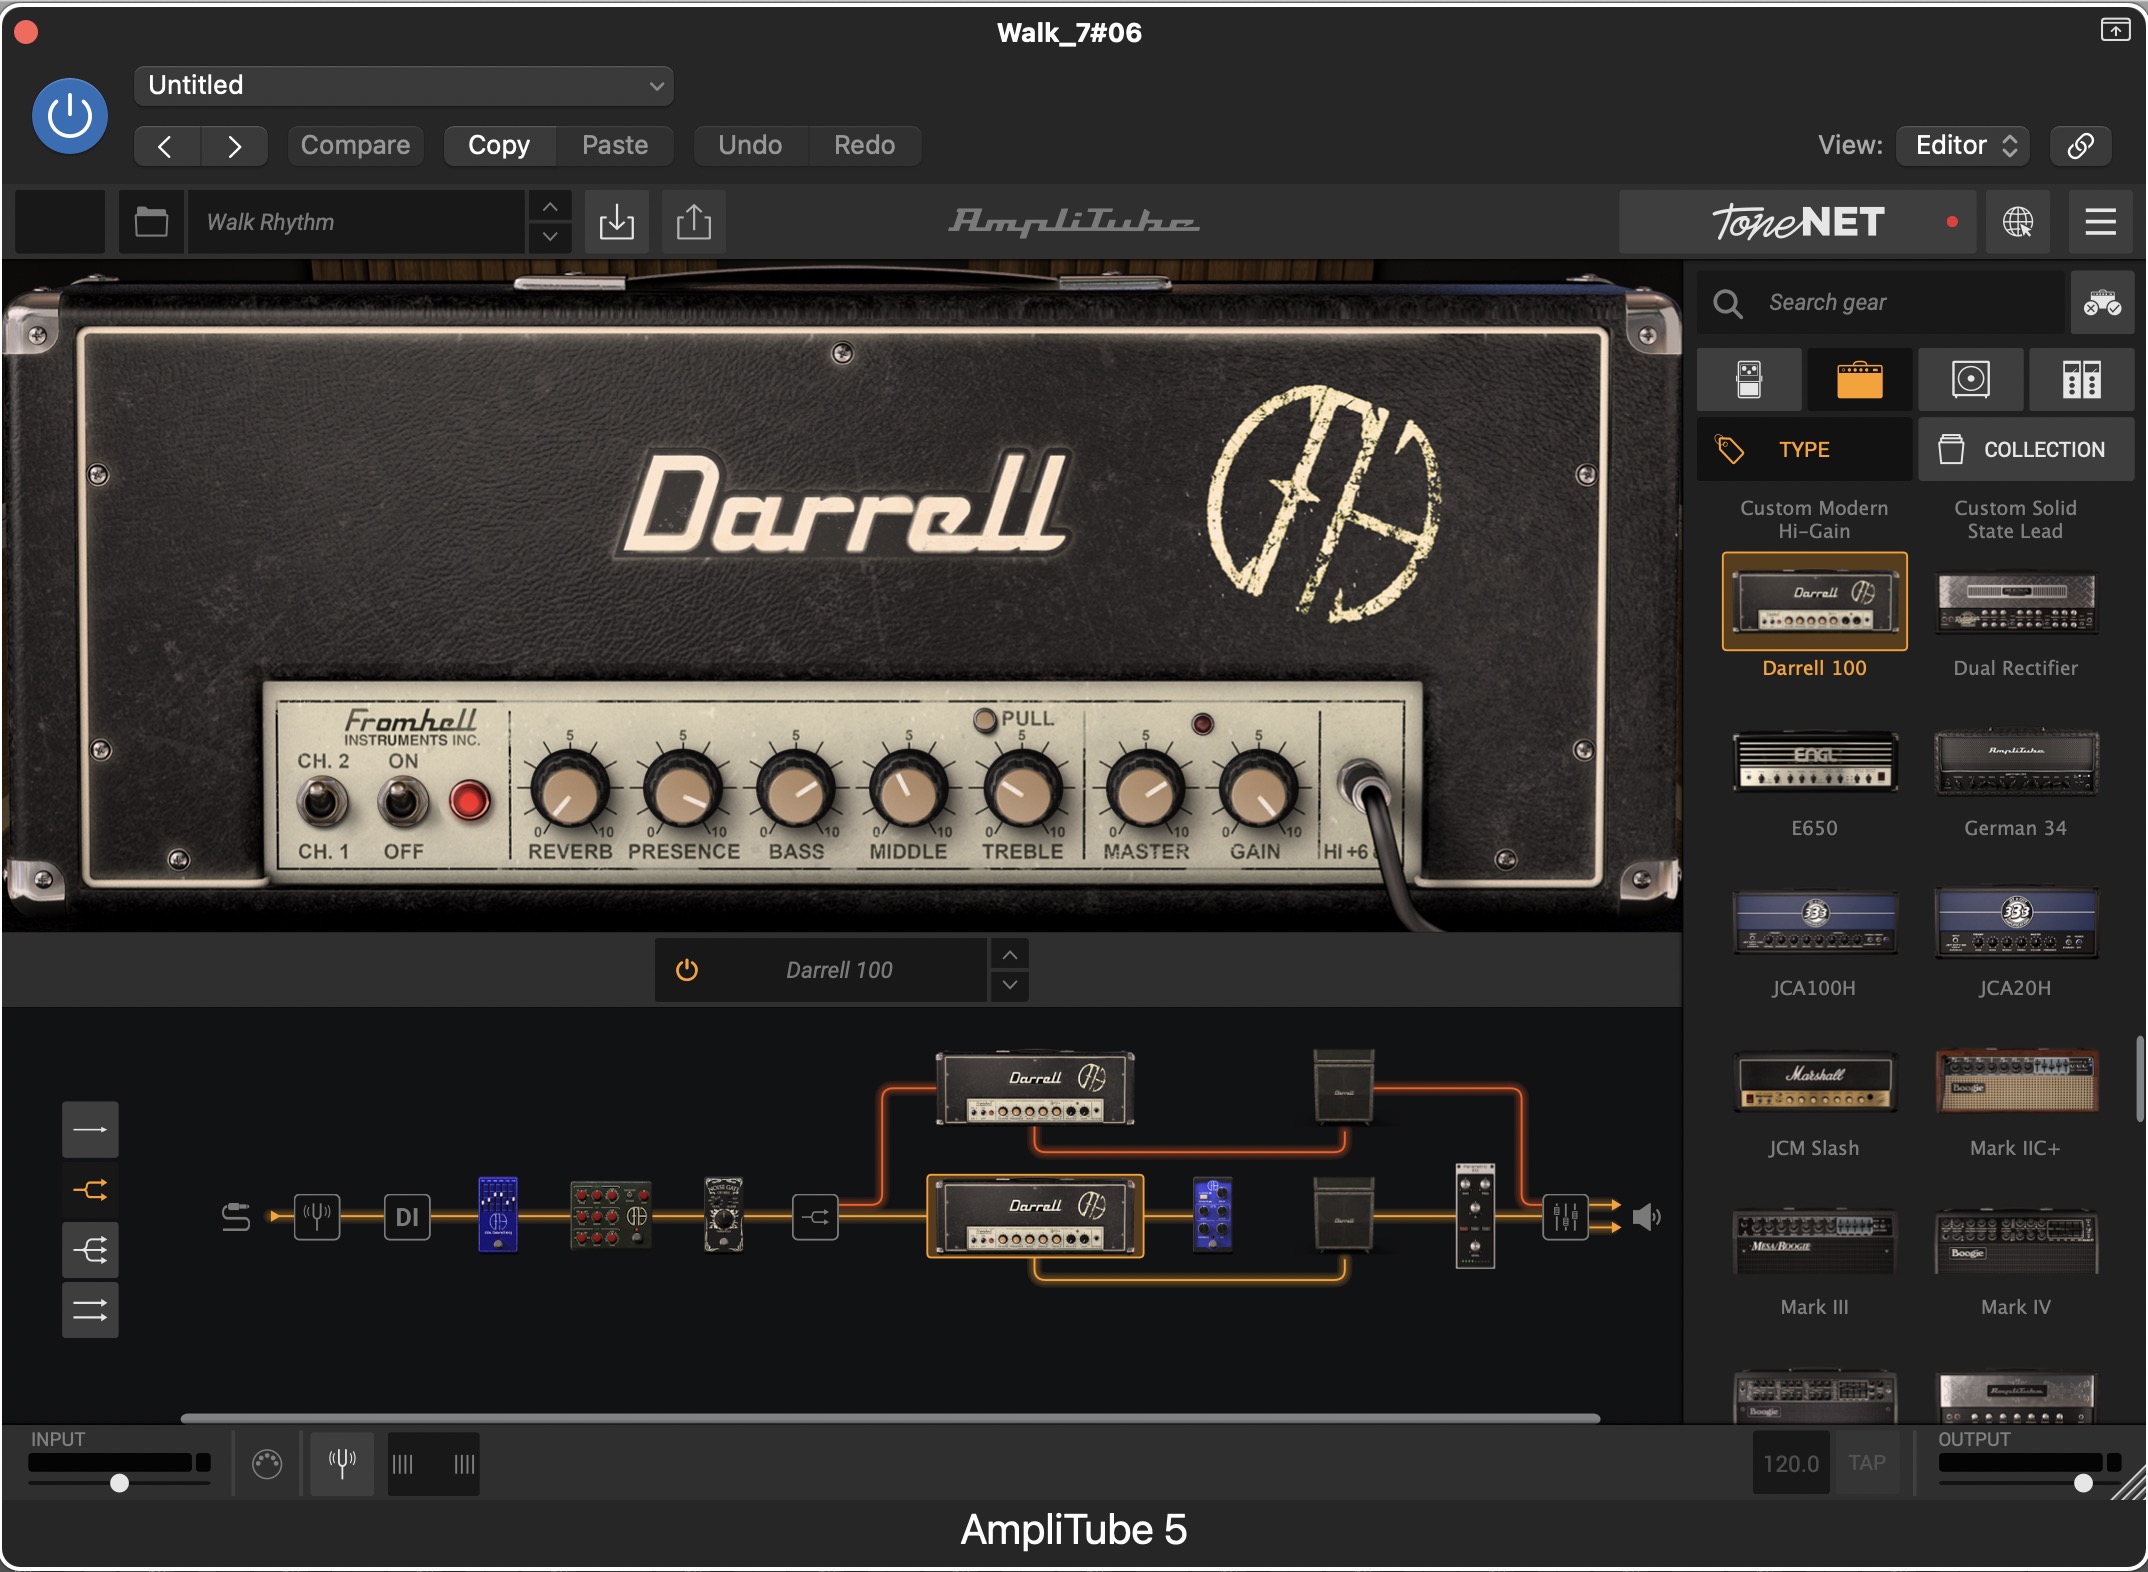Toggle the plugin power bypass button
Image resolution: width=2148 pixels, height=1572 pixels.
tap(69, 116)
